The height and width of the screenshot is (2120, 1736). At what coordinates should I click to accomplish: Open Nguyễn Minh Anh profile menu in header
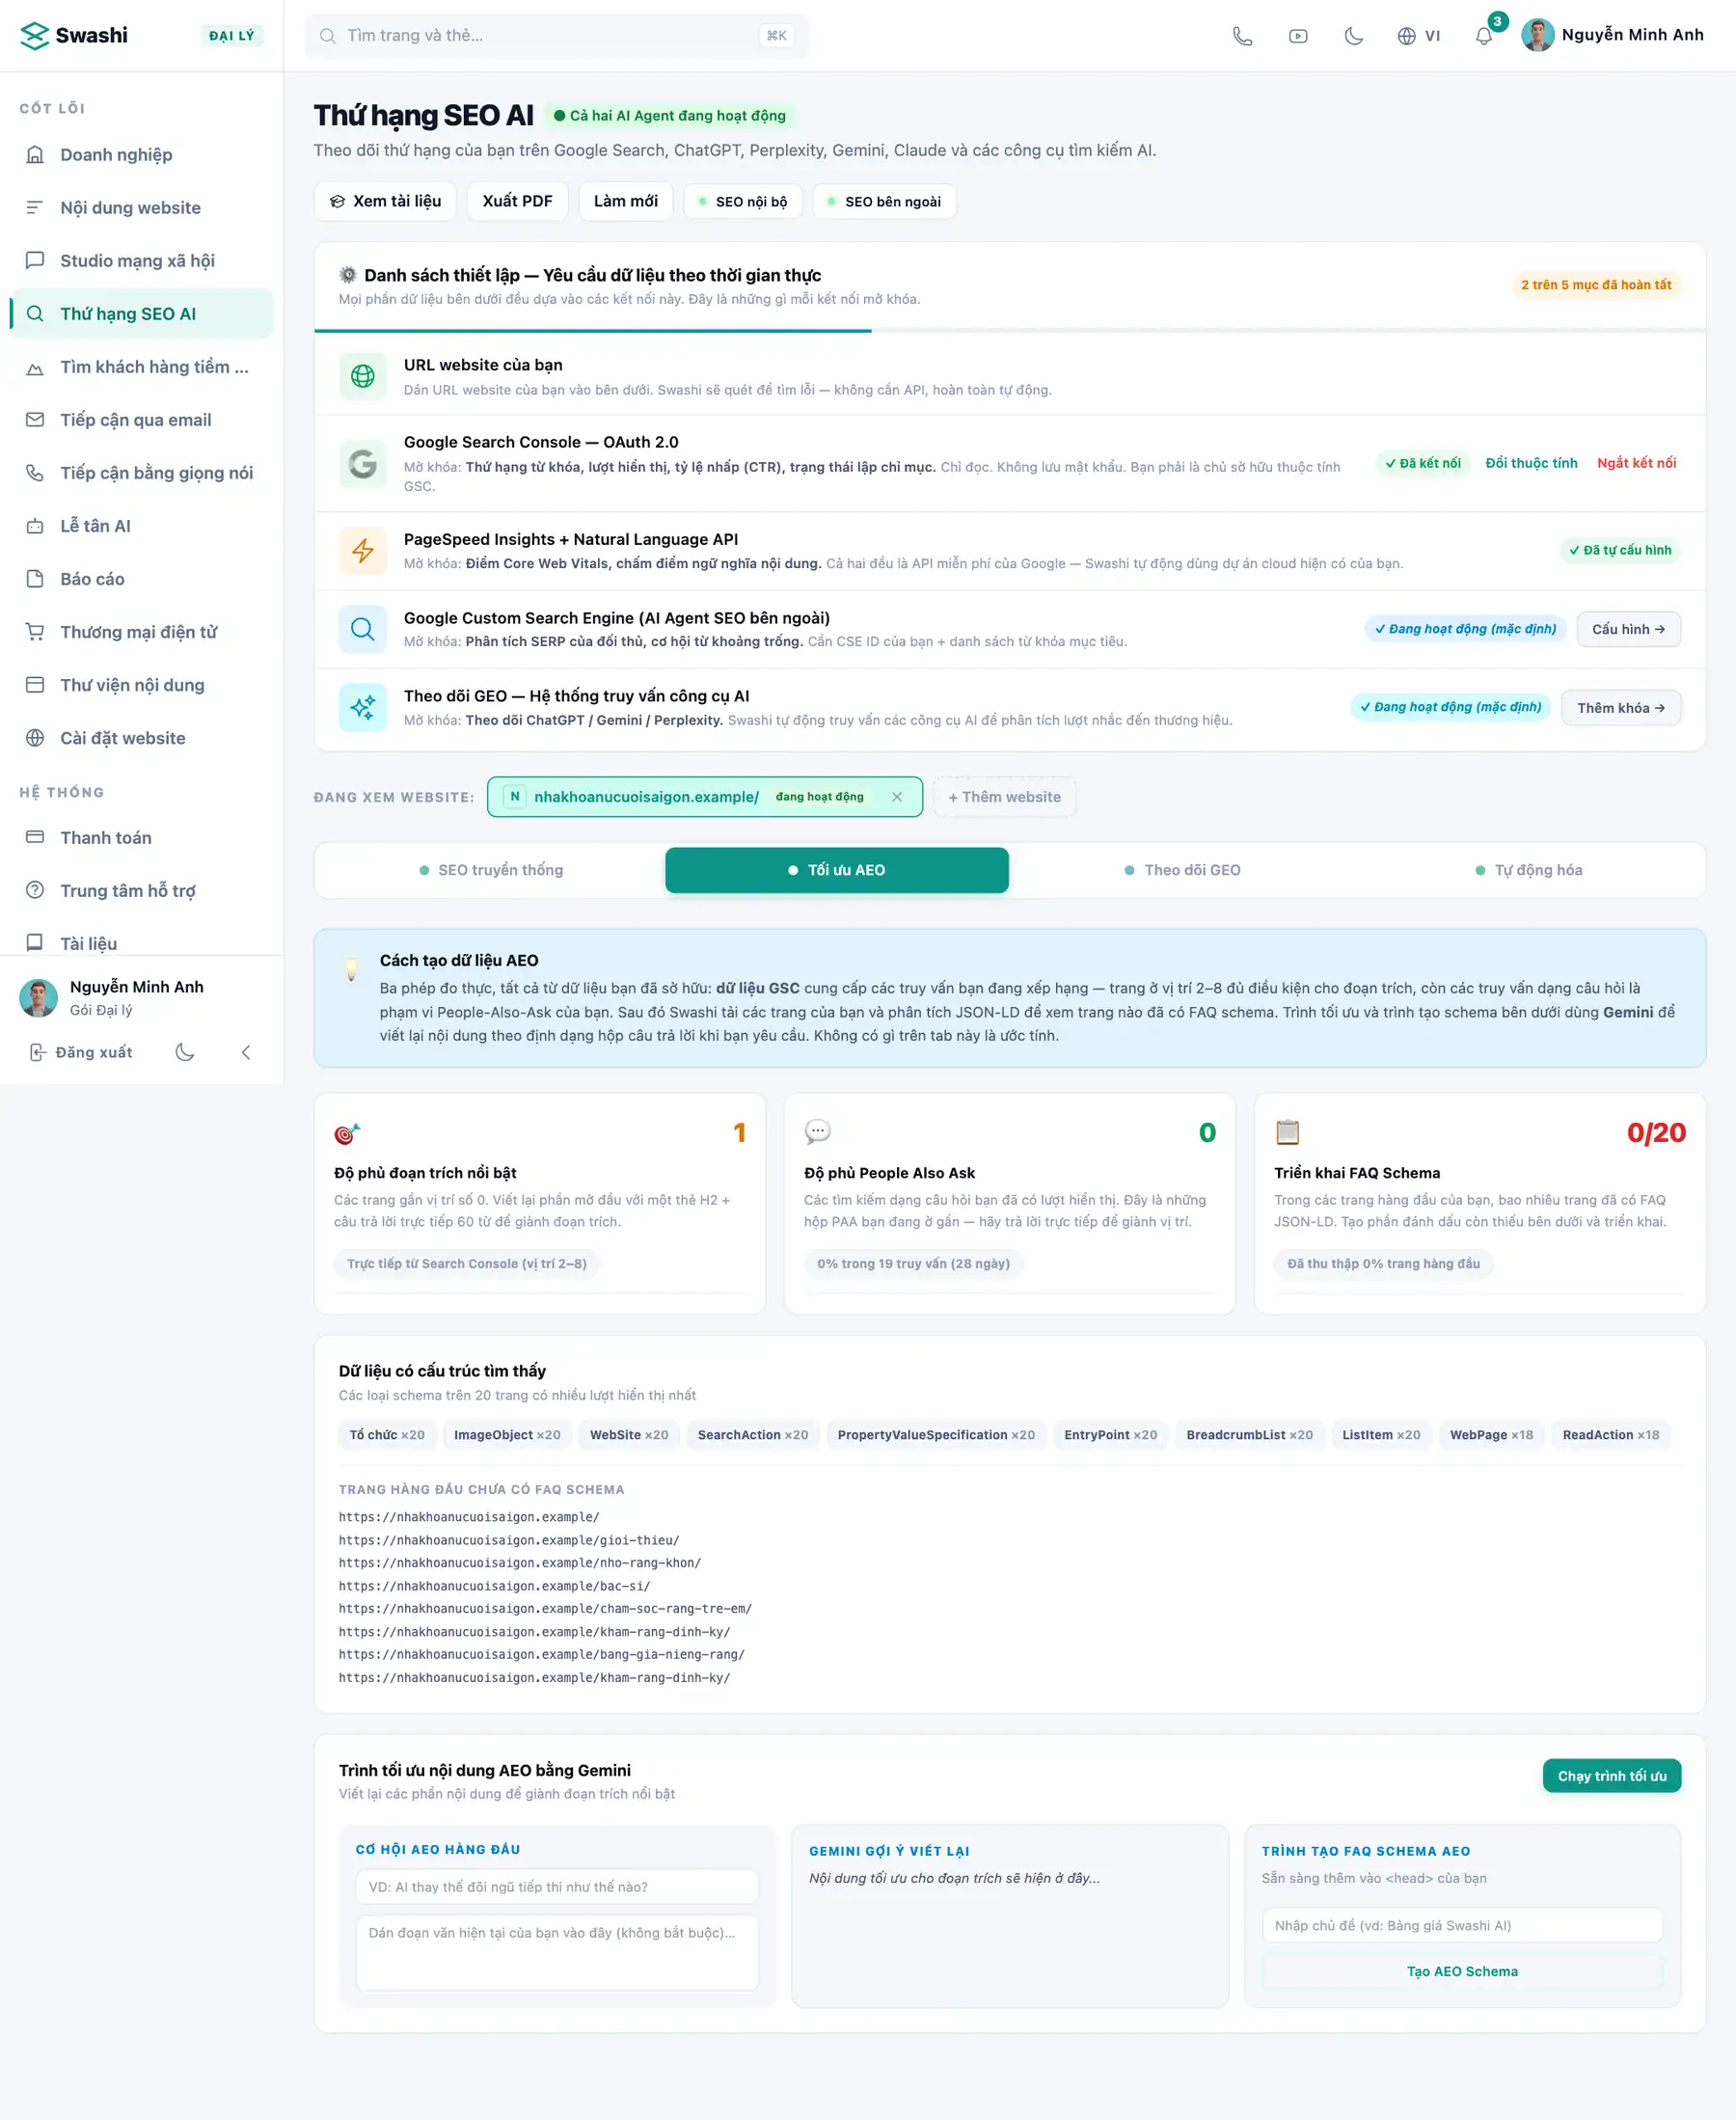point(1612,35)
